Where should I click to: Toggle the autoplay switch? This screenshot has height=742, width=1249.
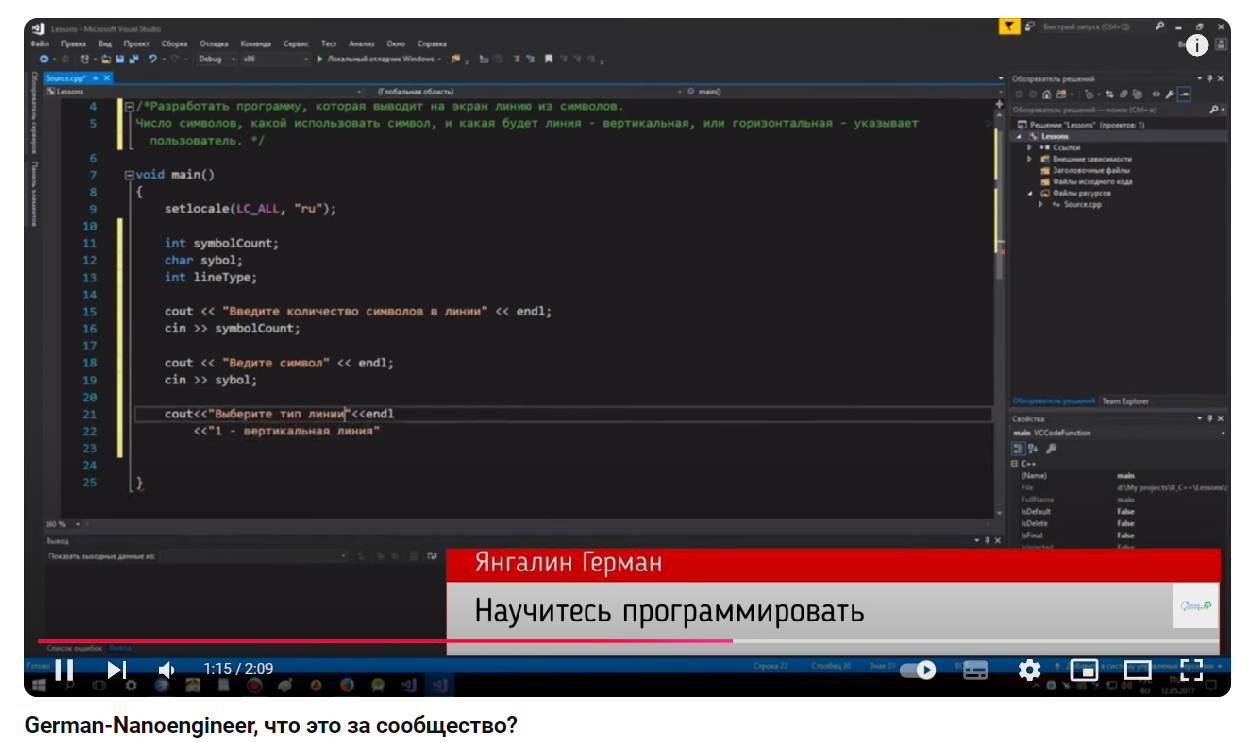pos(918,670)
